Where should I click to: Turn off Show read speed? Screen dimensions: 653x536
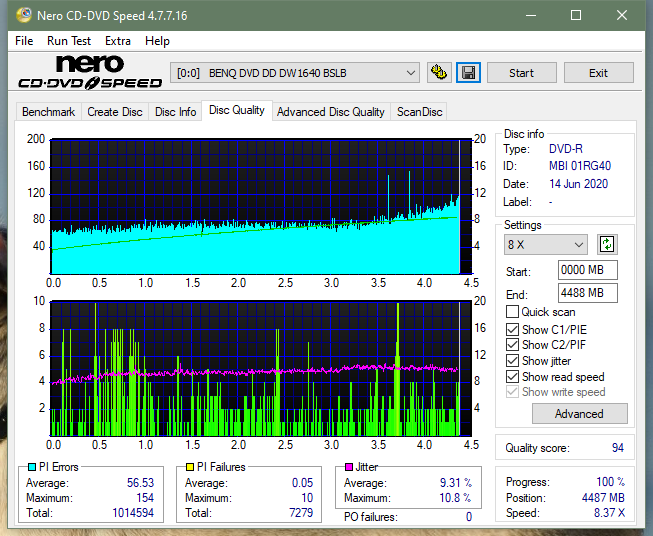point(512,376)
